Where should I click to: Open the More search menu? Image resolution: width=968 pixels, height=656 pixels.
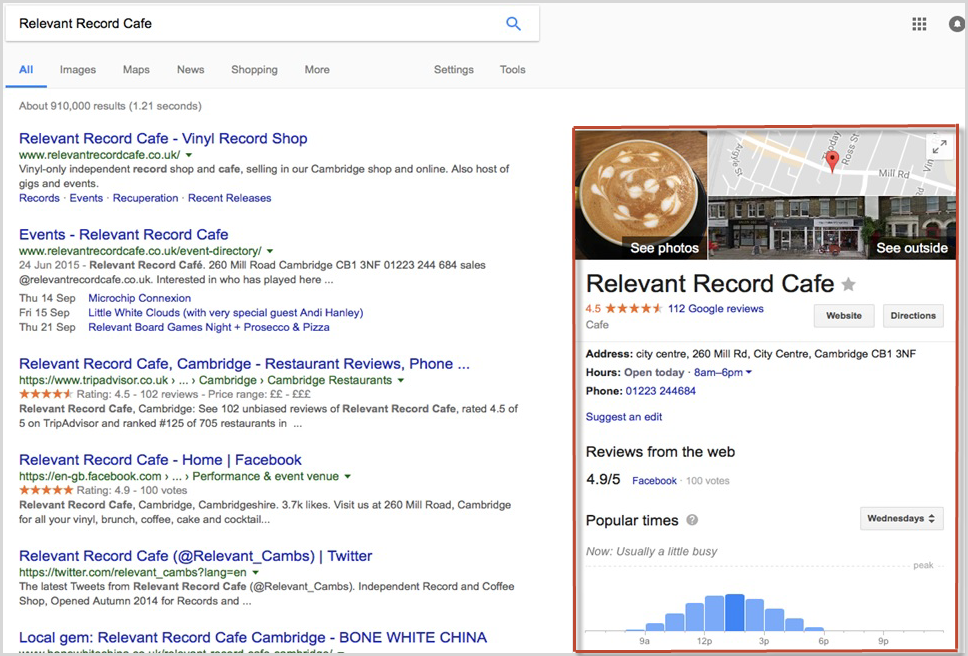tap(317, 70)
